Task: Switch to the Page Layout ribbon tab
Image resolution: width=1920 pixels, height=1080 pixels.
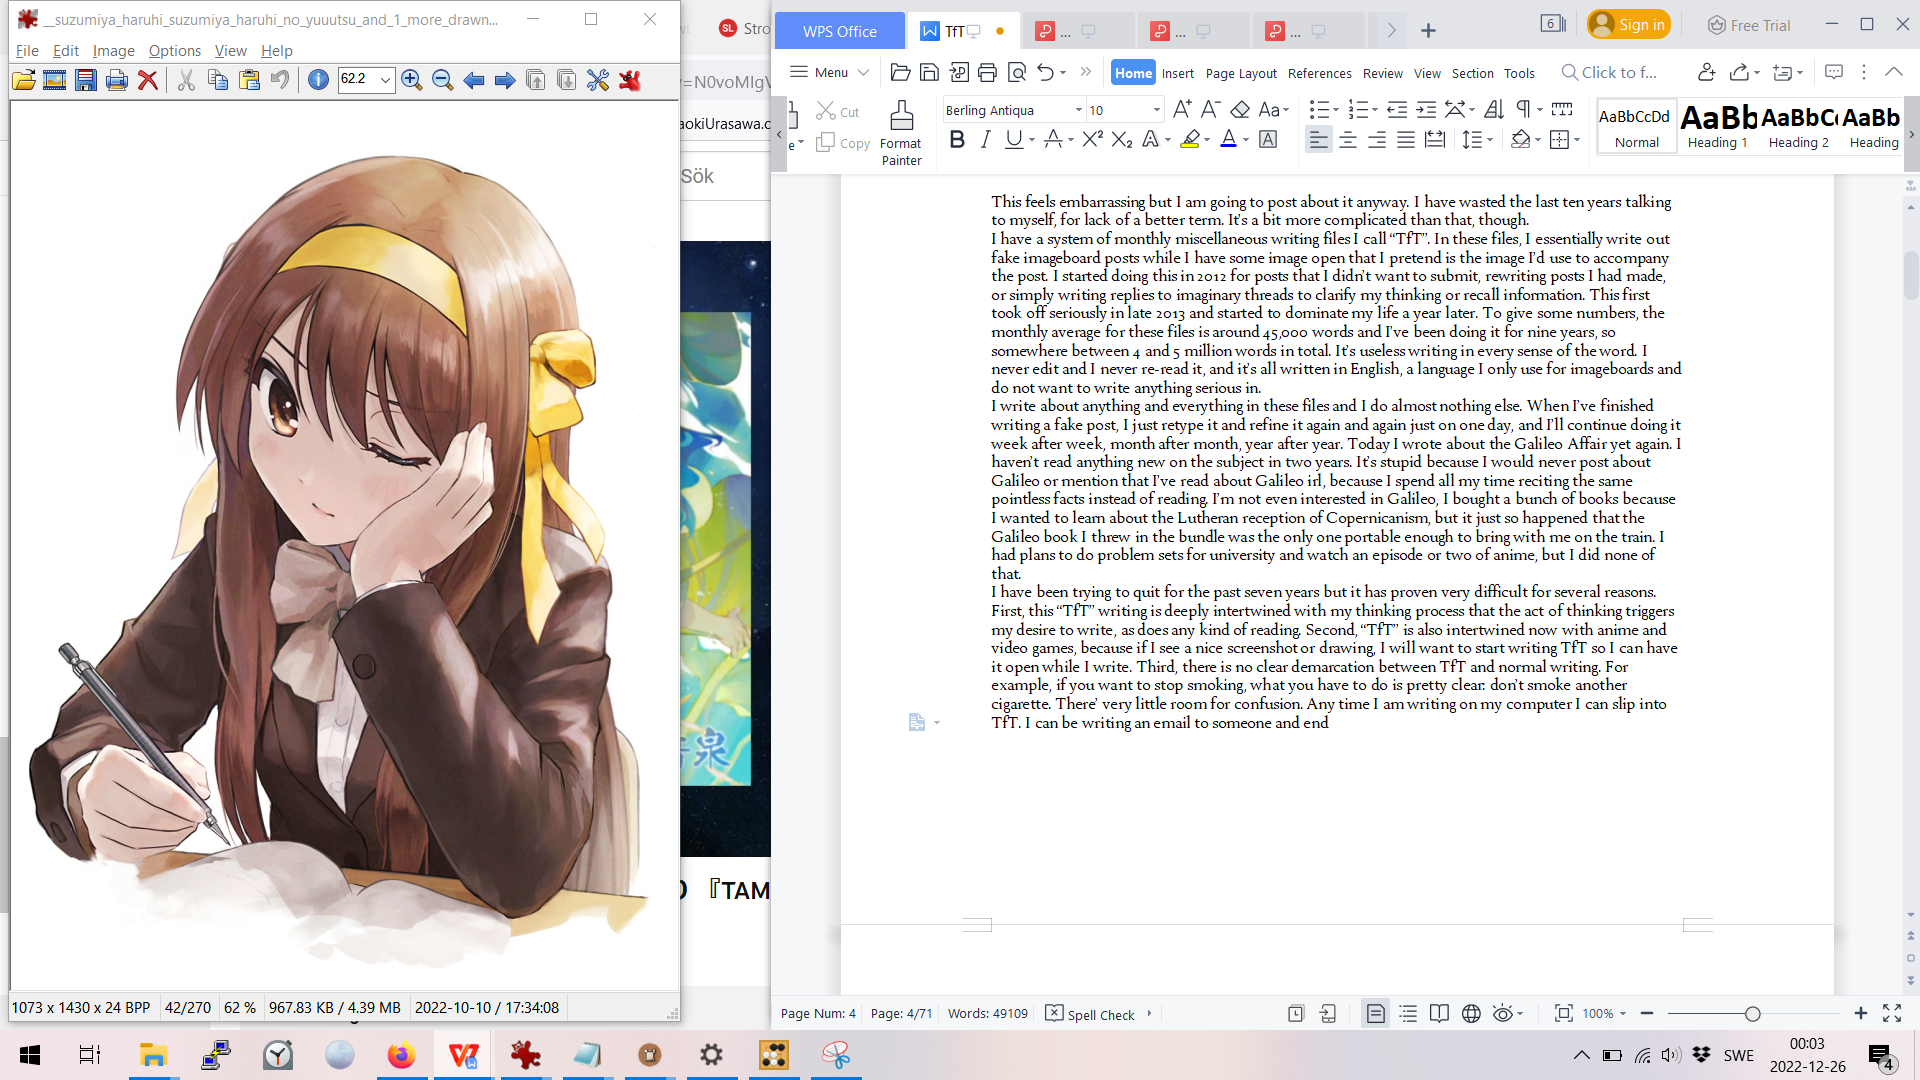Action: tap(1240, 73)
